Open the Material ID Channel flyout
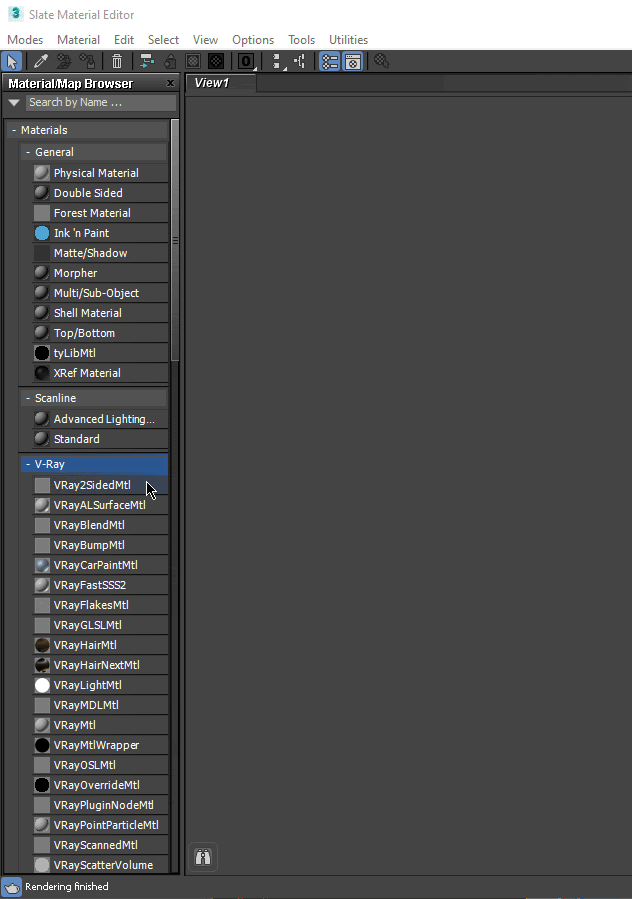 coord(246,61)
